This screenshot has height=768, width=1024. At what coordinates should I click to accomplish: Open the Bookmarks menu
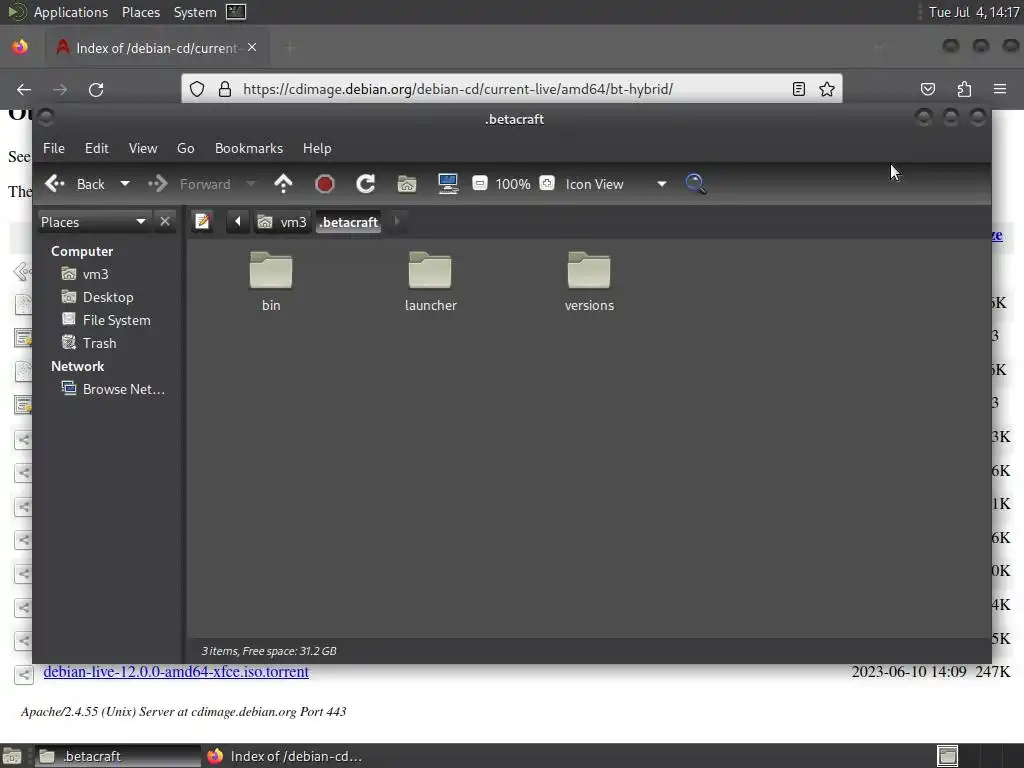click(249, 148)
